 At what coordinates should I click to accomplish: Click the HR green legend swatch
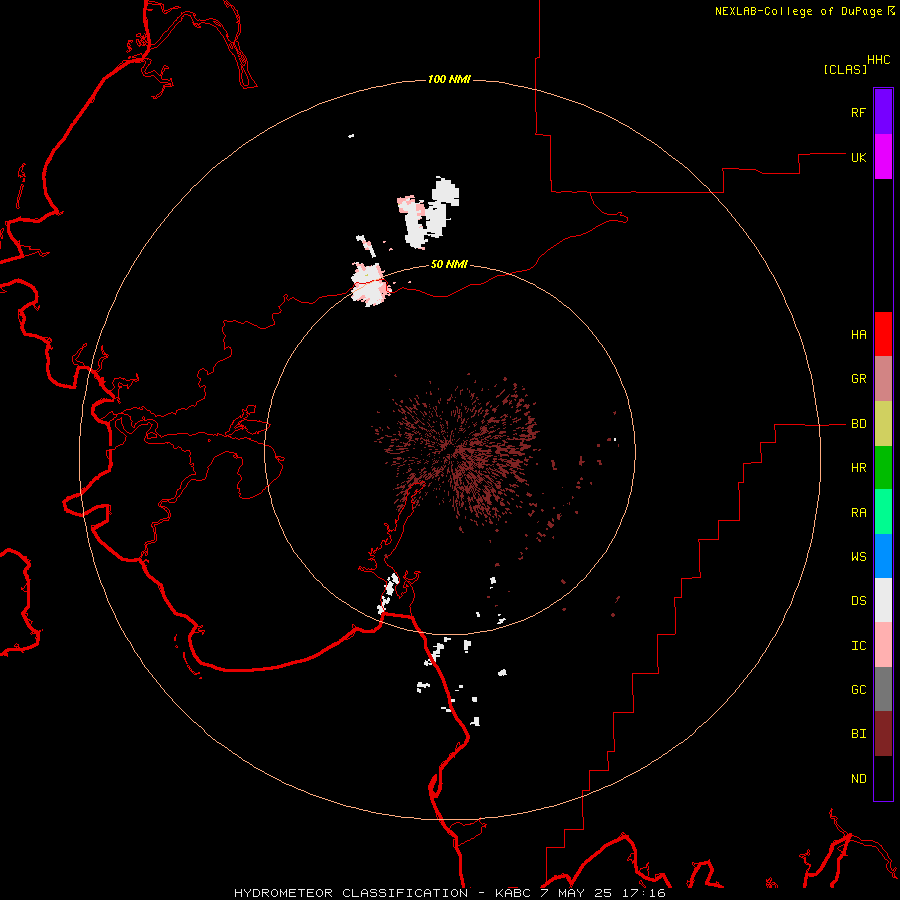click(x=883, y=468)
